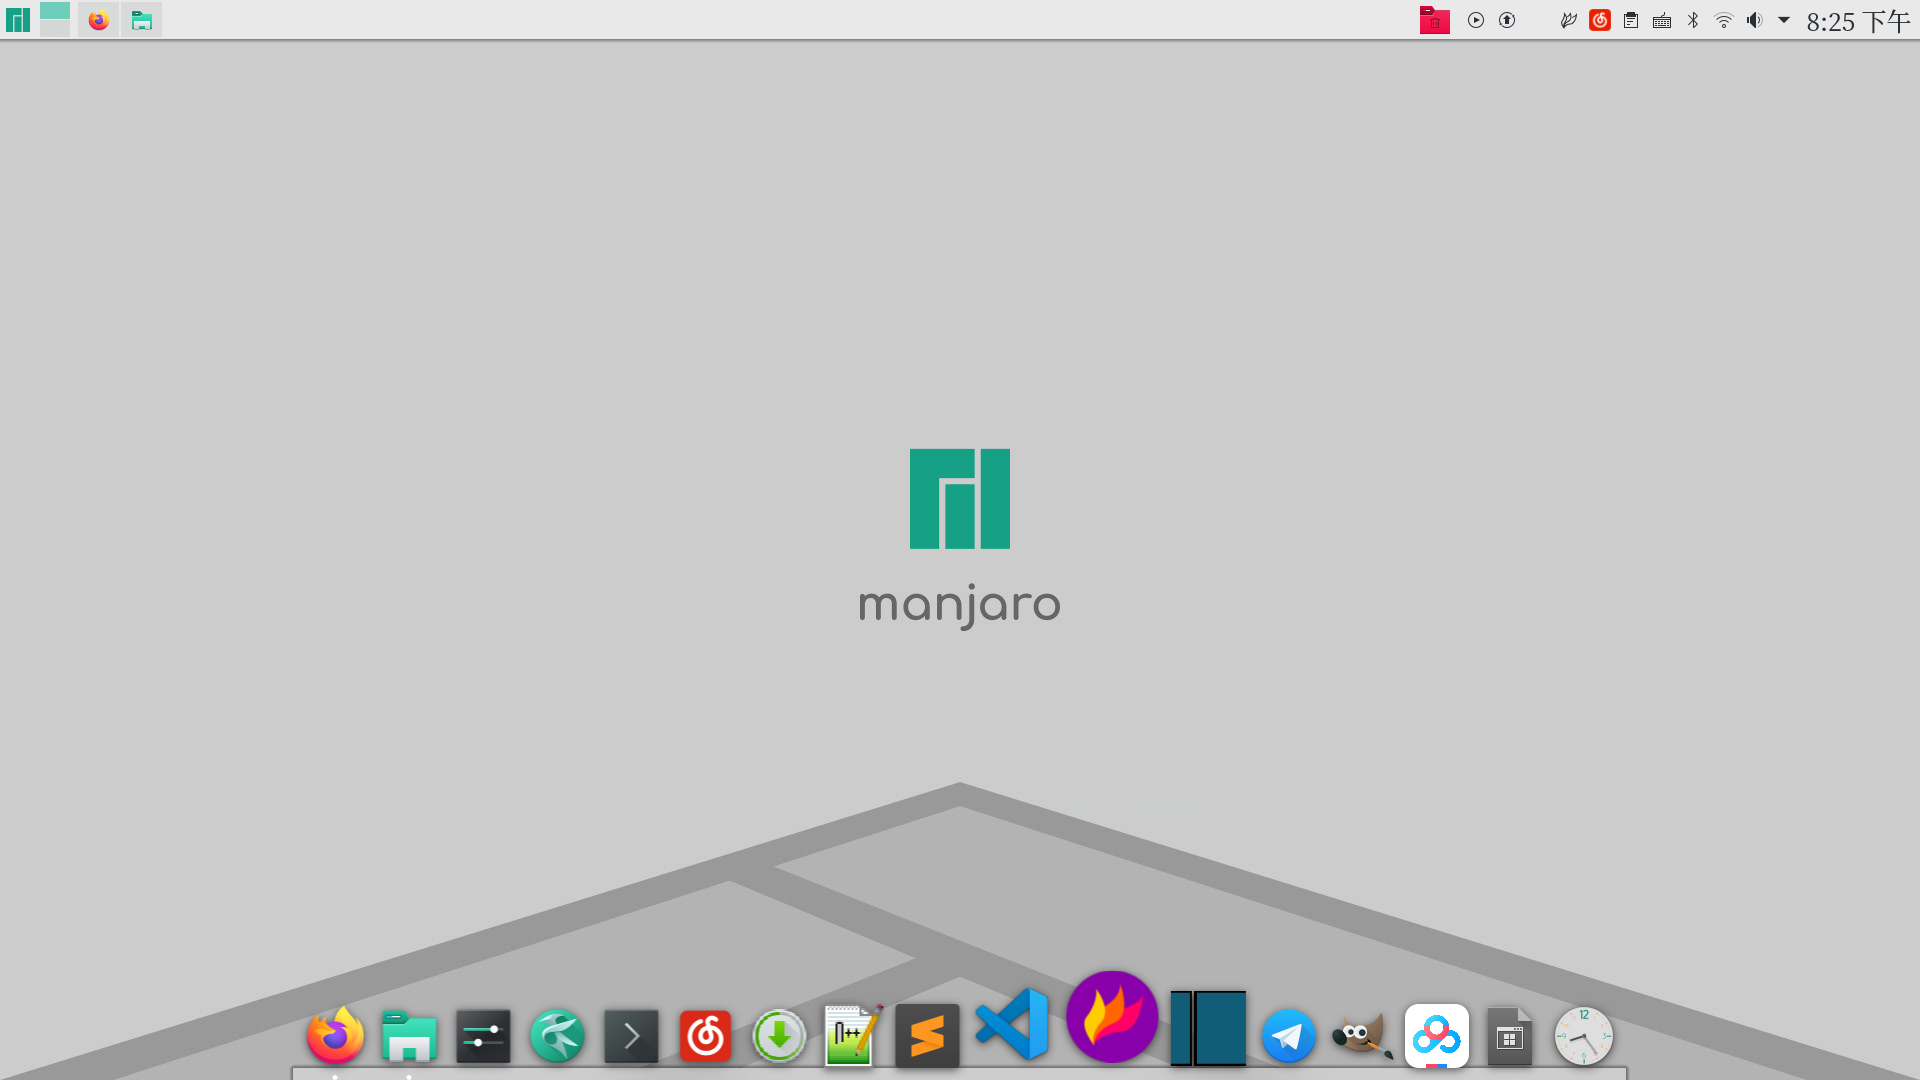Click the keyboard input method icon
This screenshot has height=1080, width=1920.
[1662, 21]
